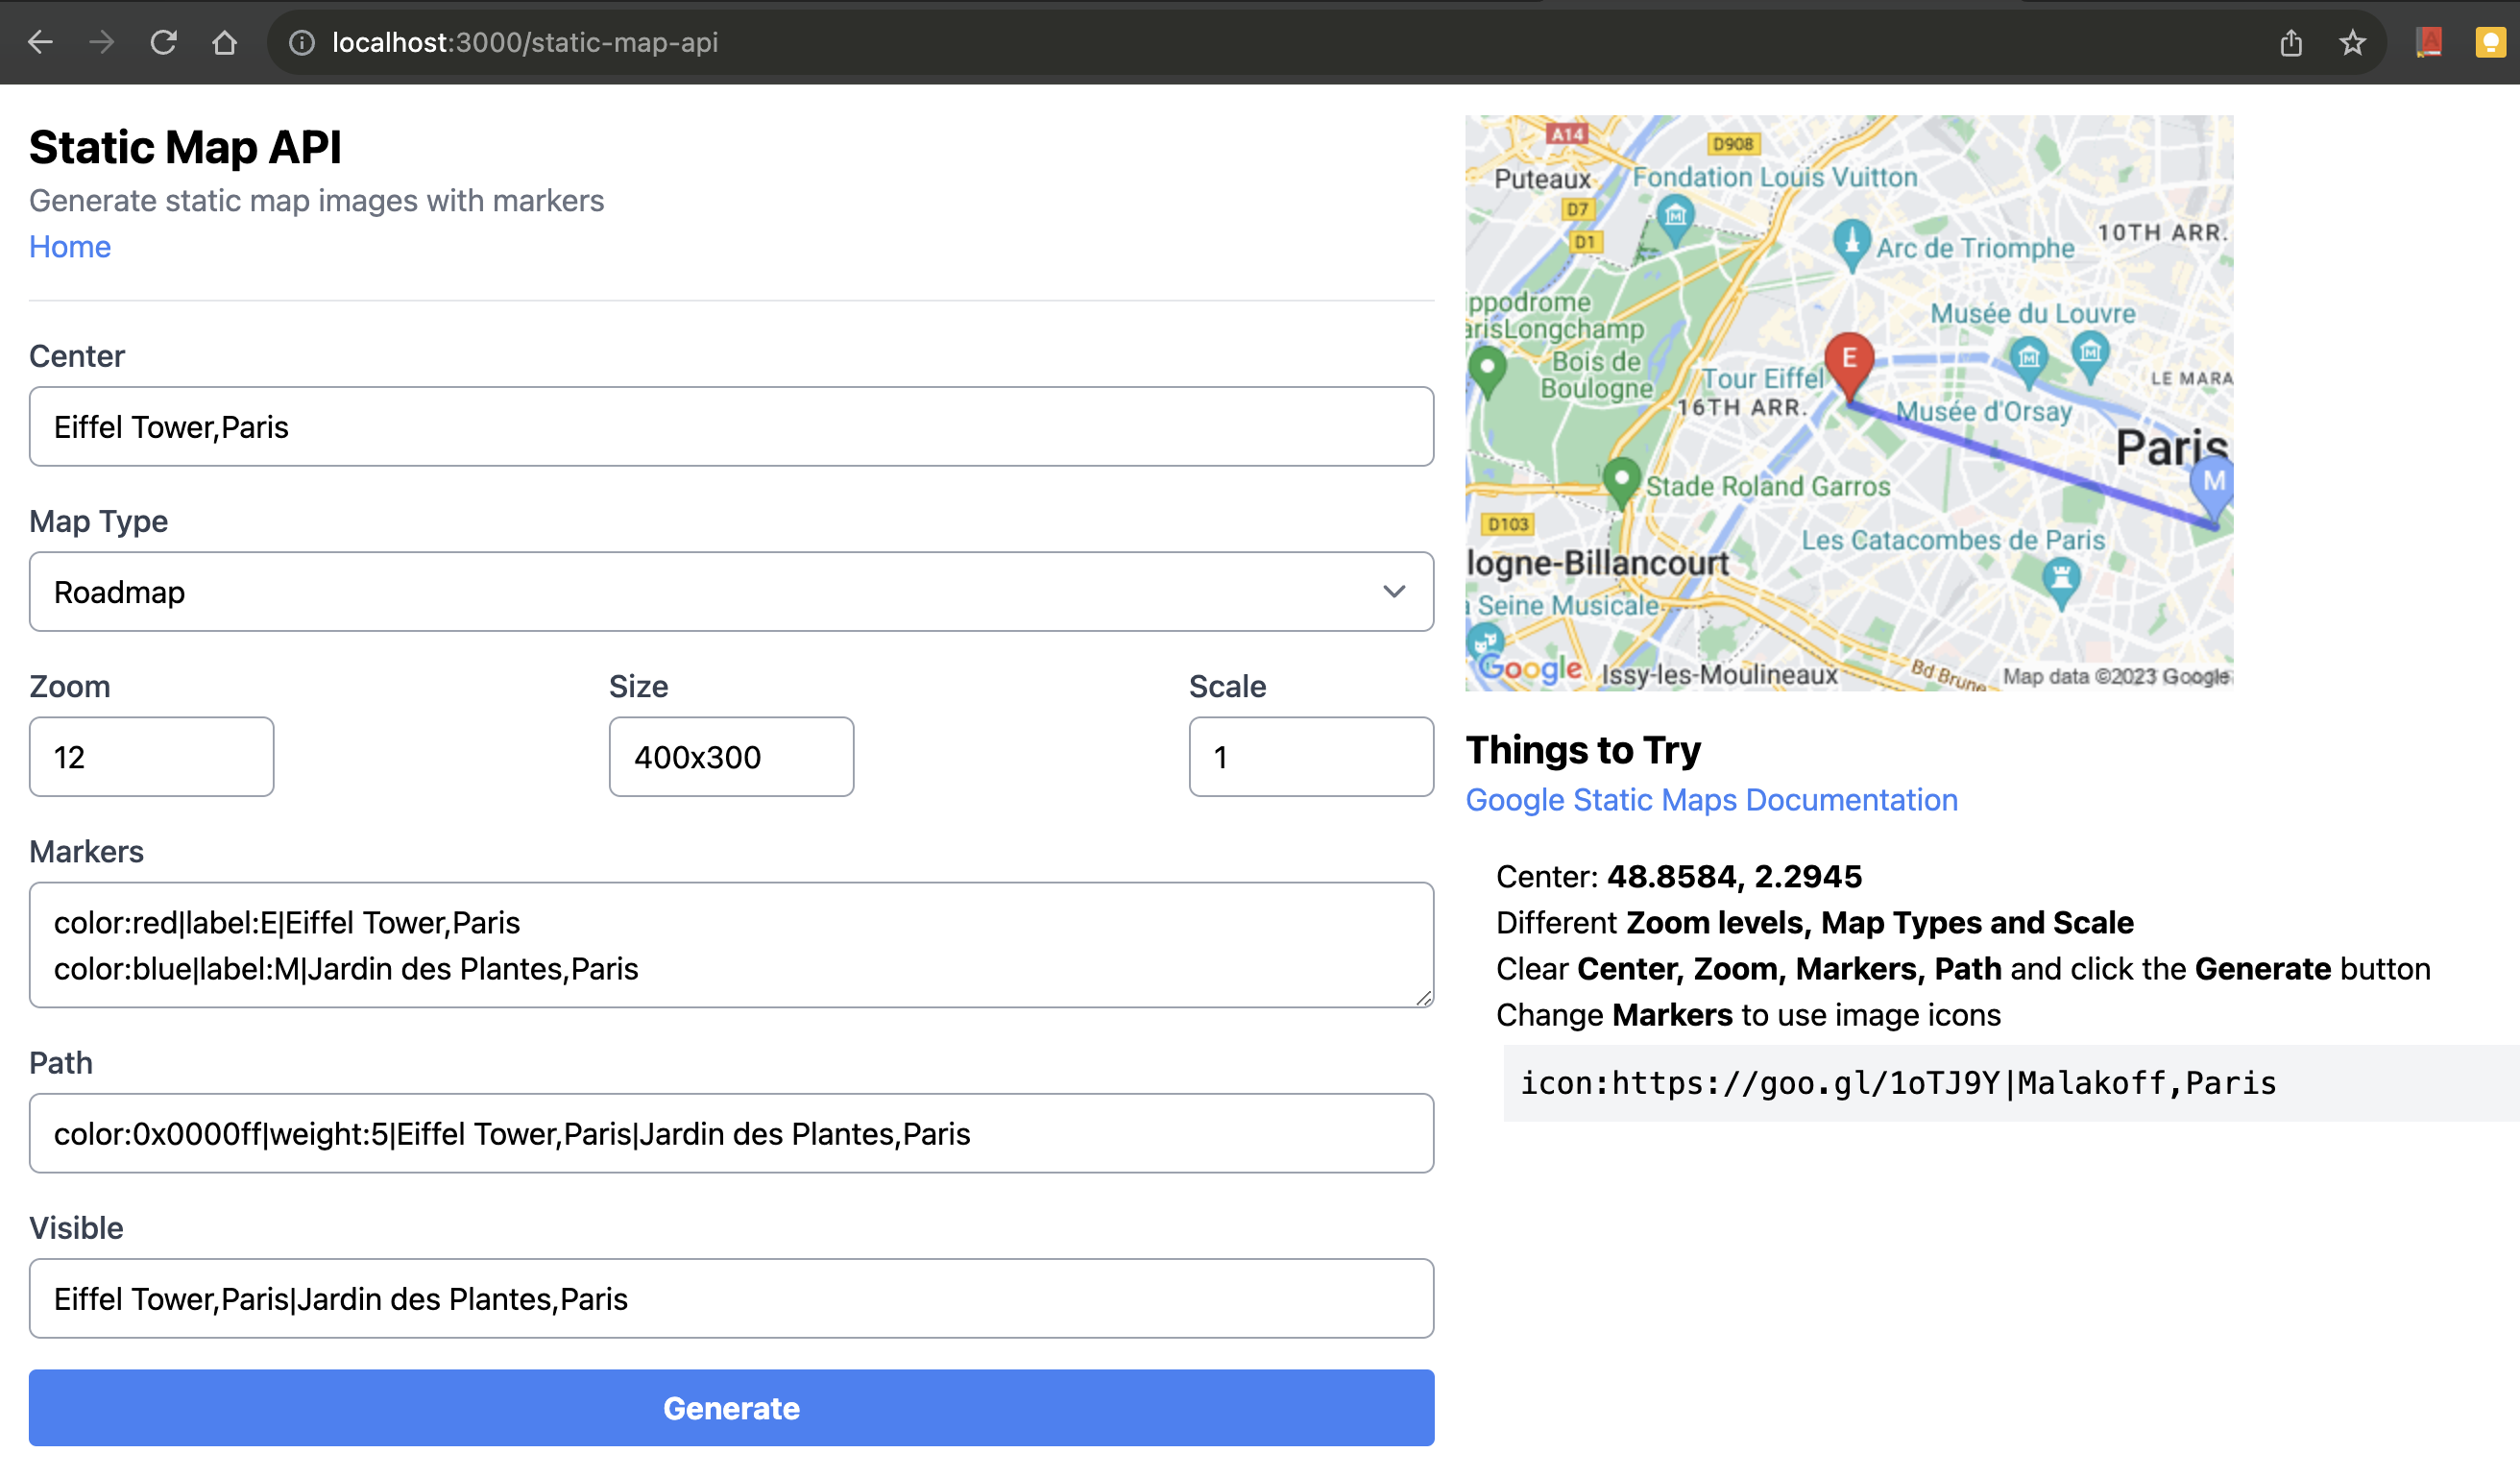This screenshot has width=2520, height=1477.
Task: Click the browser back navigation arrow
Action: [40, 42]
